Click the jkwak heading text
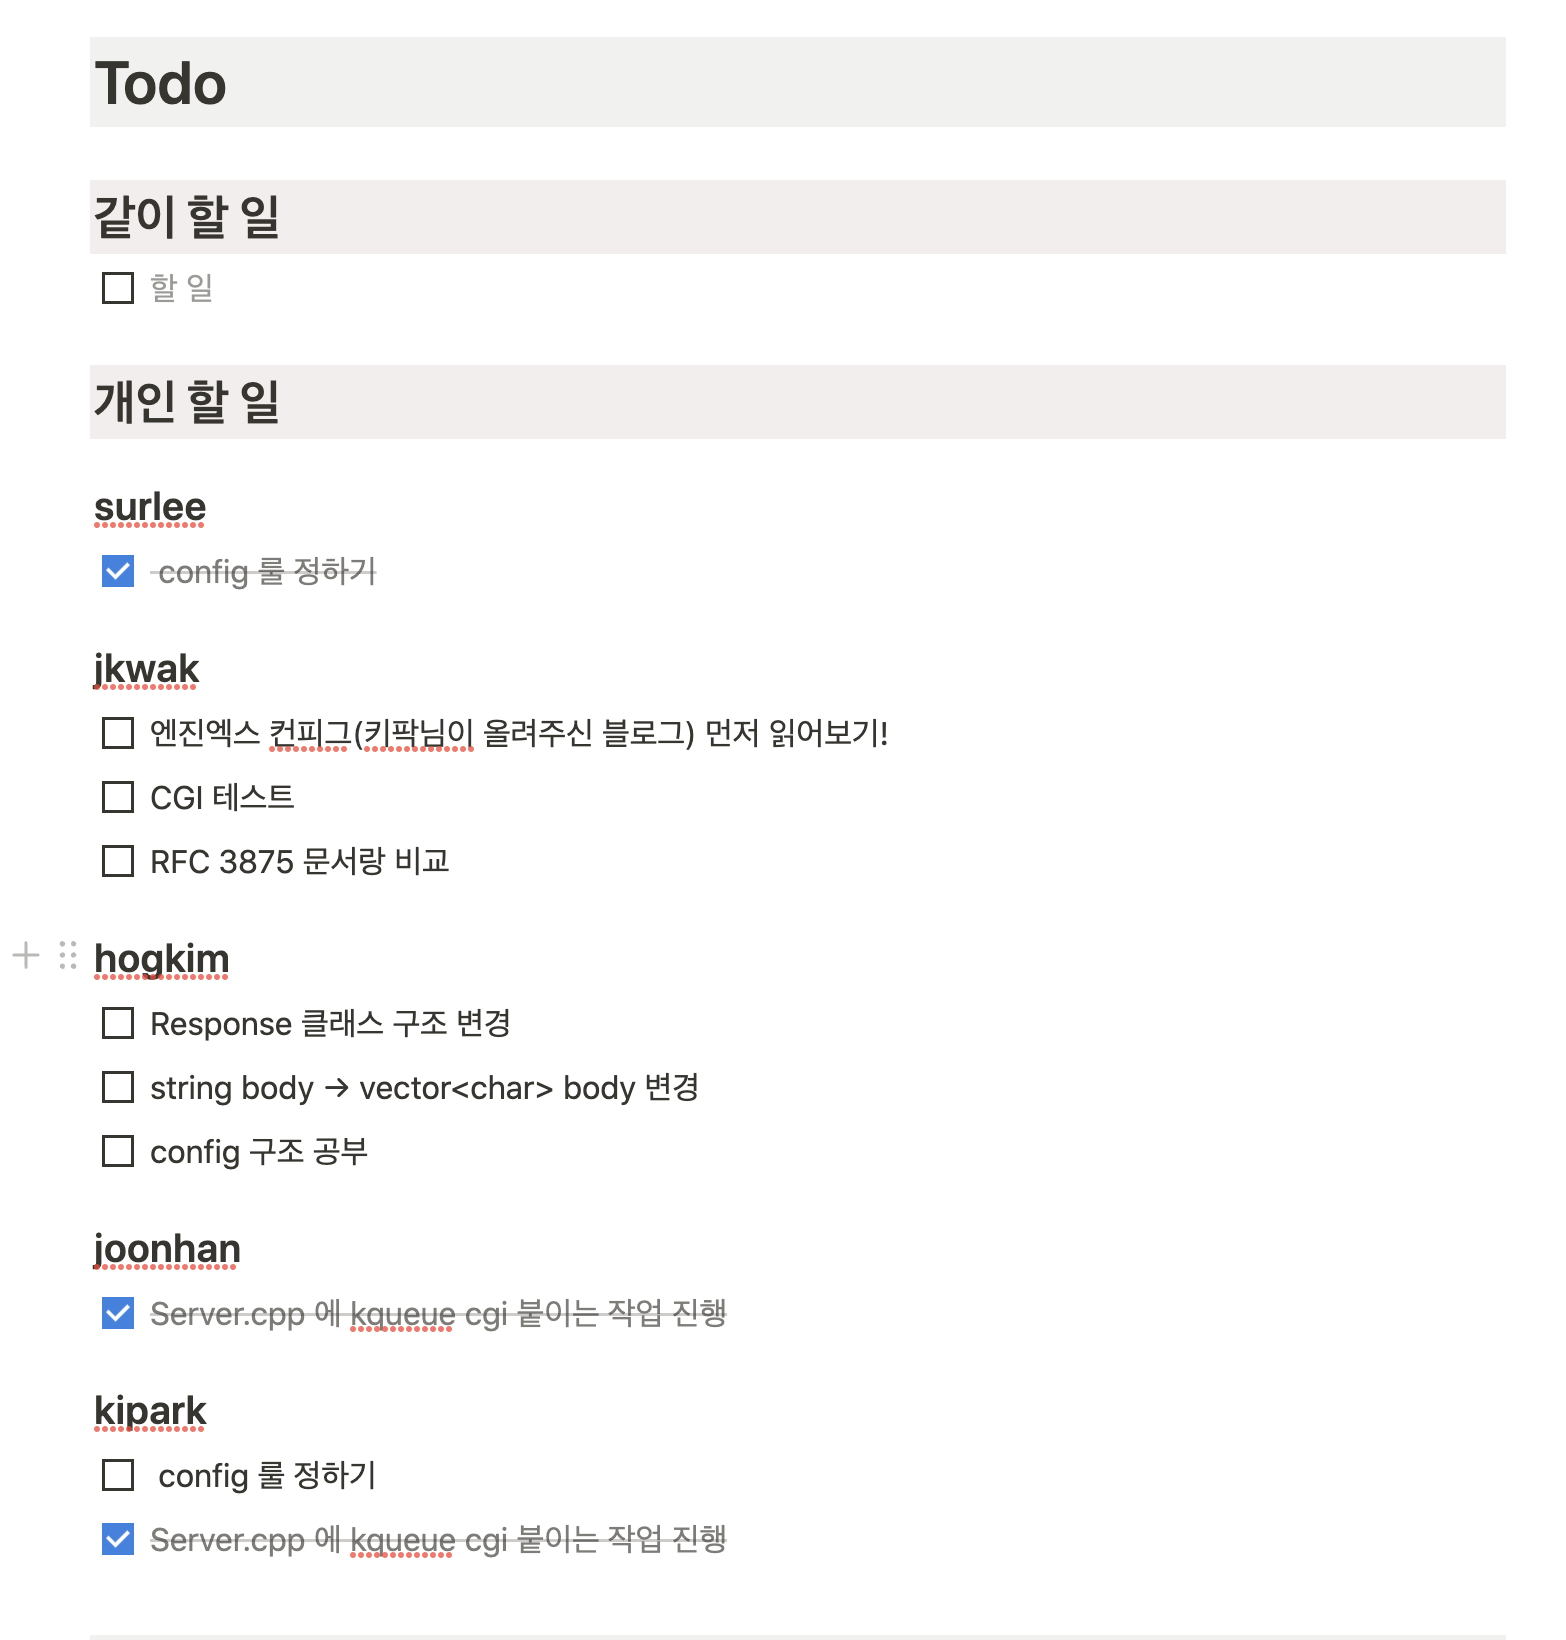The height and width of the screenshot is (1640, 1566). tap(147, 669)
